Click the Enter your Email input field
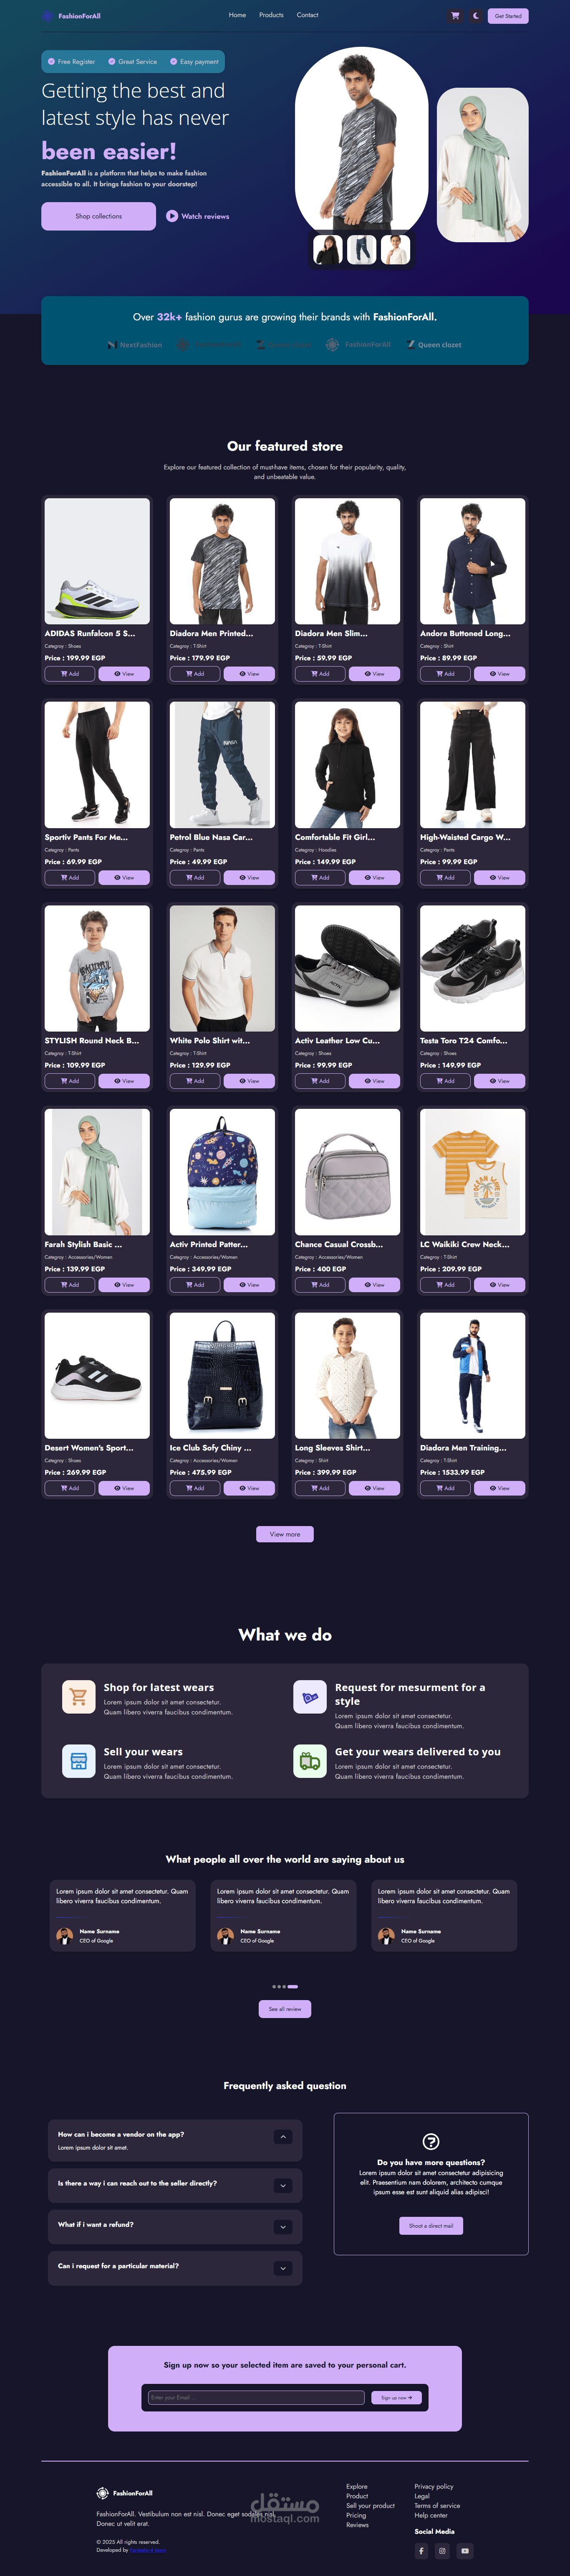This screenshot has width=570, height=2576. coord(256,2397)
